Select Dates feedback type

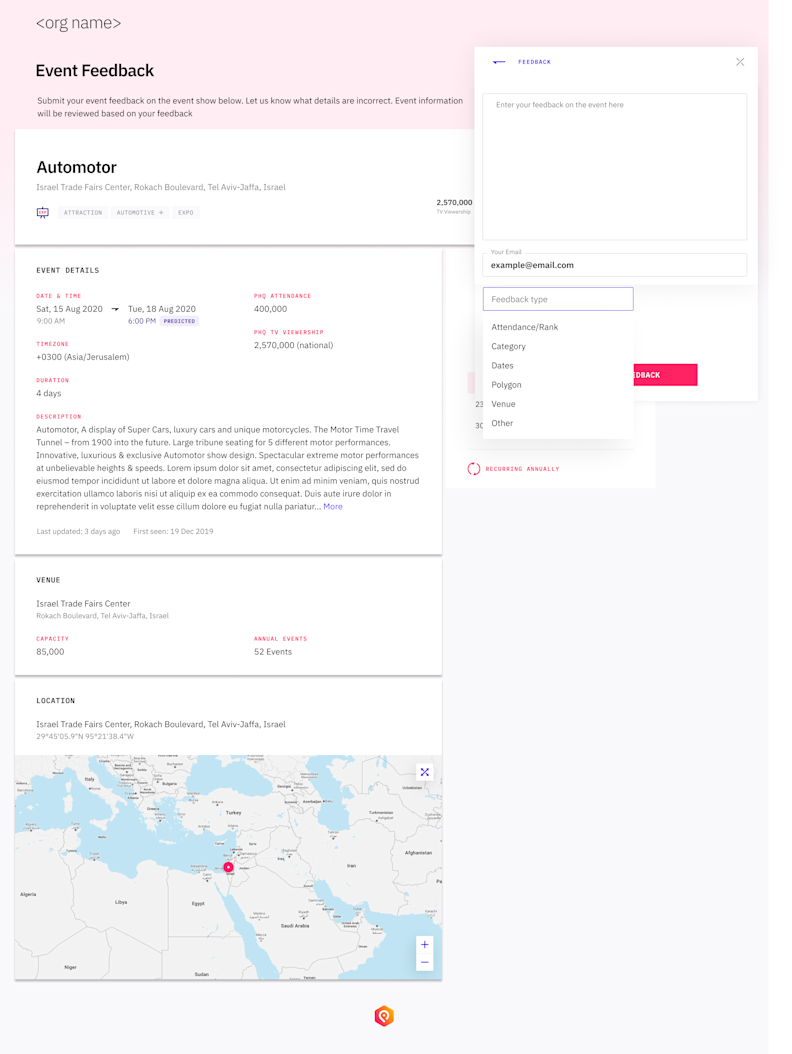point(502,366)
